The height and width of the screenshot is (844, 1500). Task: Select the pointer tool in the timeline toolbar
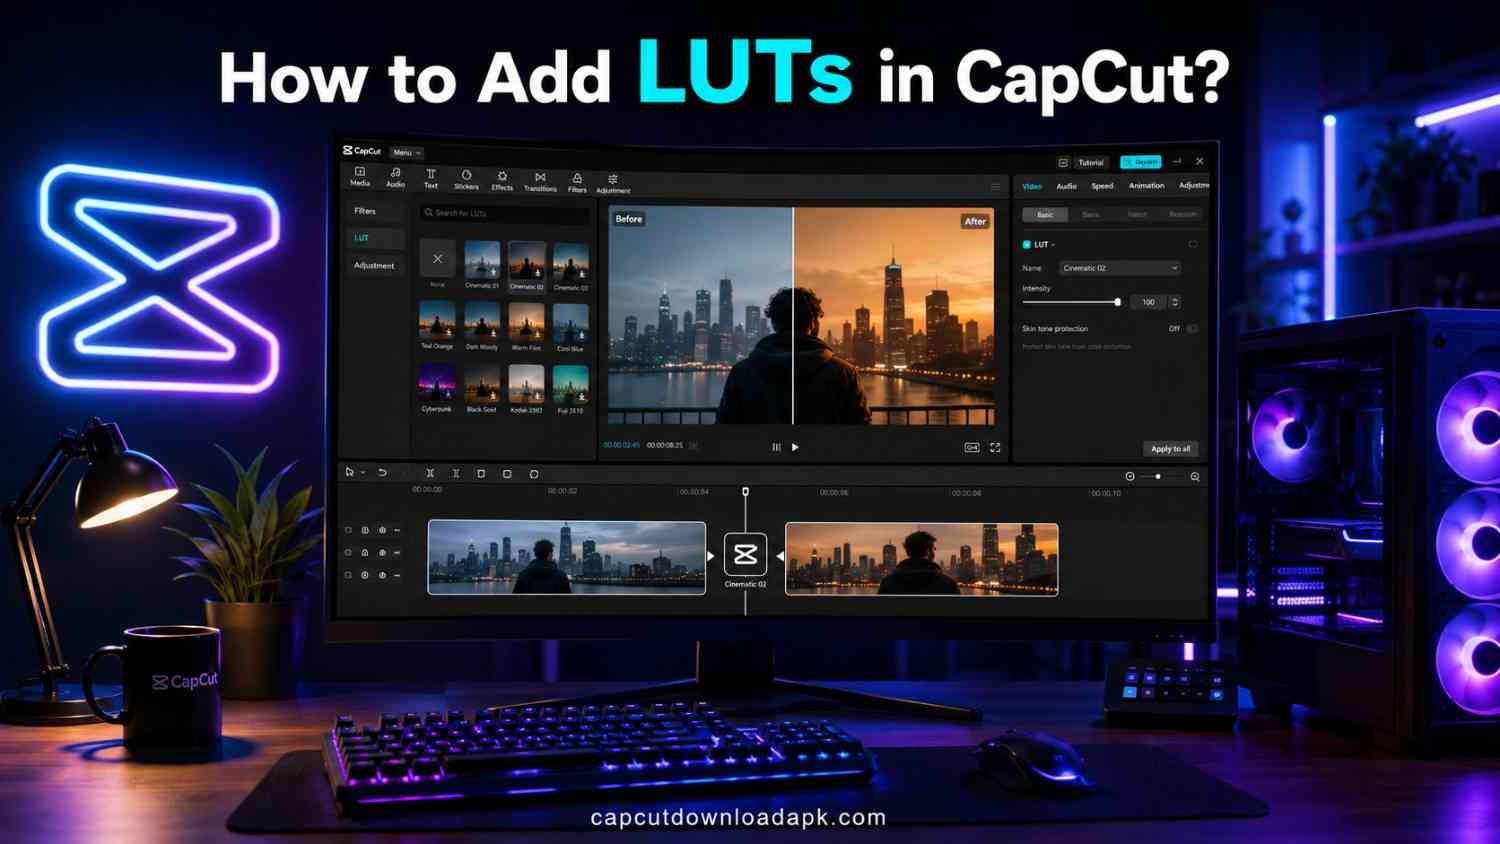[x=349, y=471]
